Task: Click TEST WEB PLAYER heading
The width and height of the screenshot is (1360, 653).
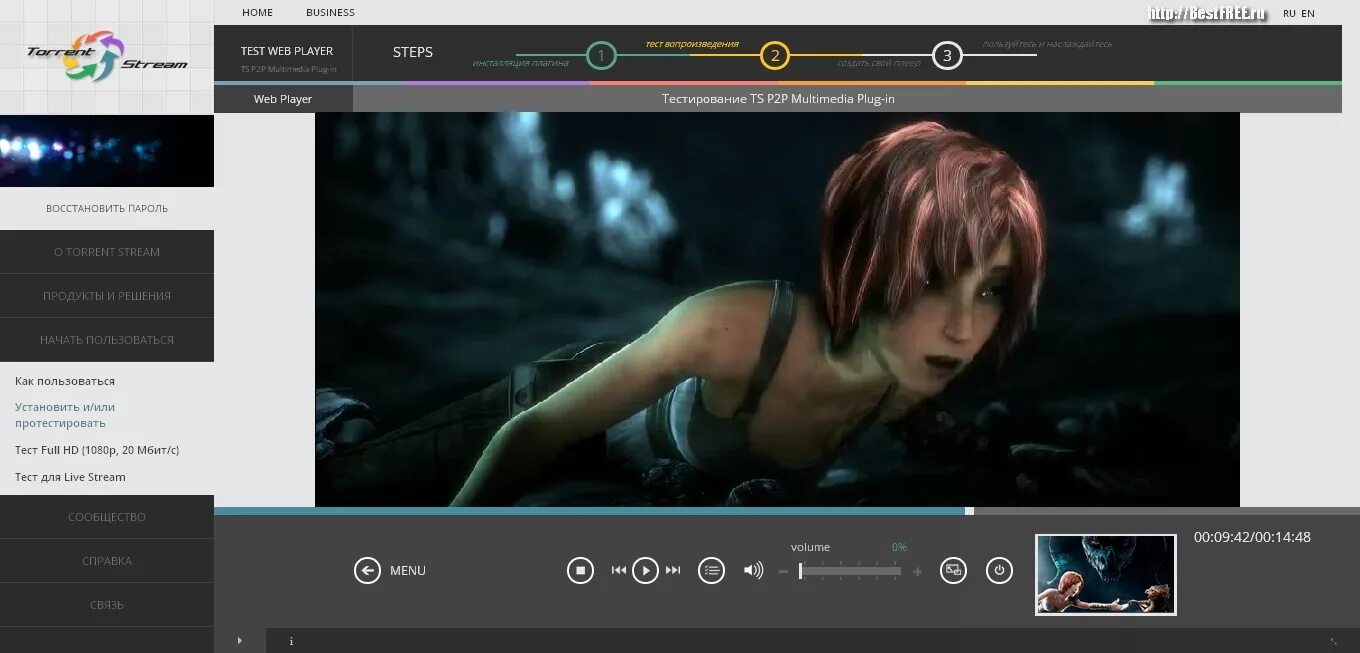Action: tap(287, 51)
